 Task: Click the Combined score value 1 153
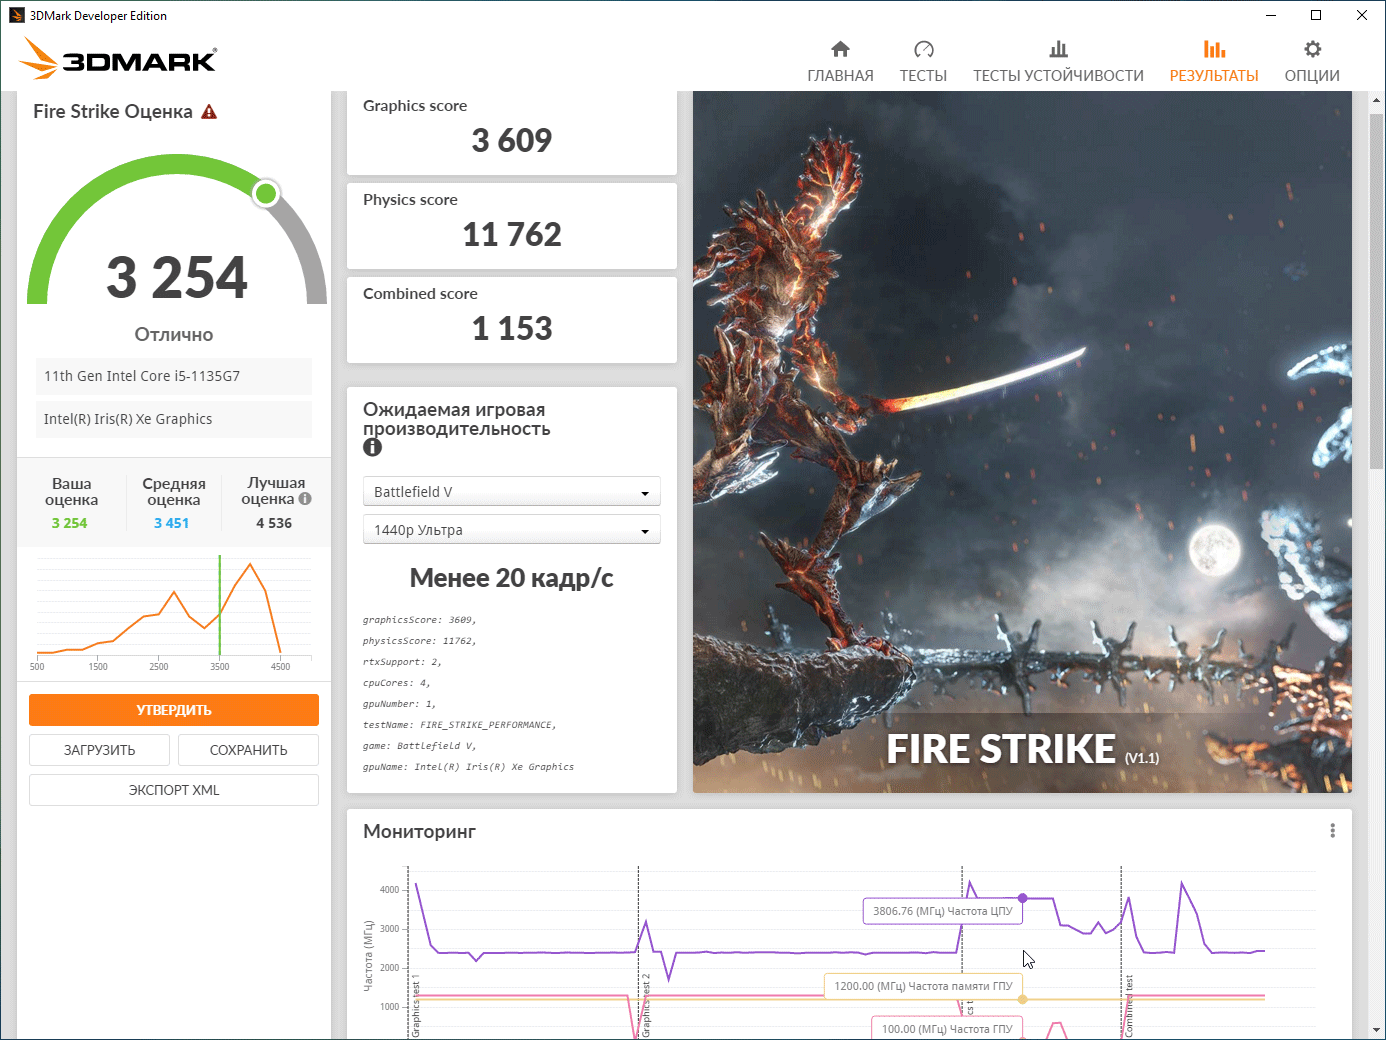[x=512, y=328]
